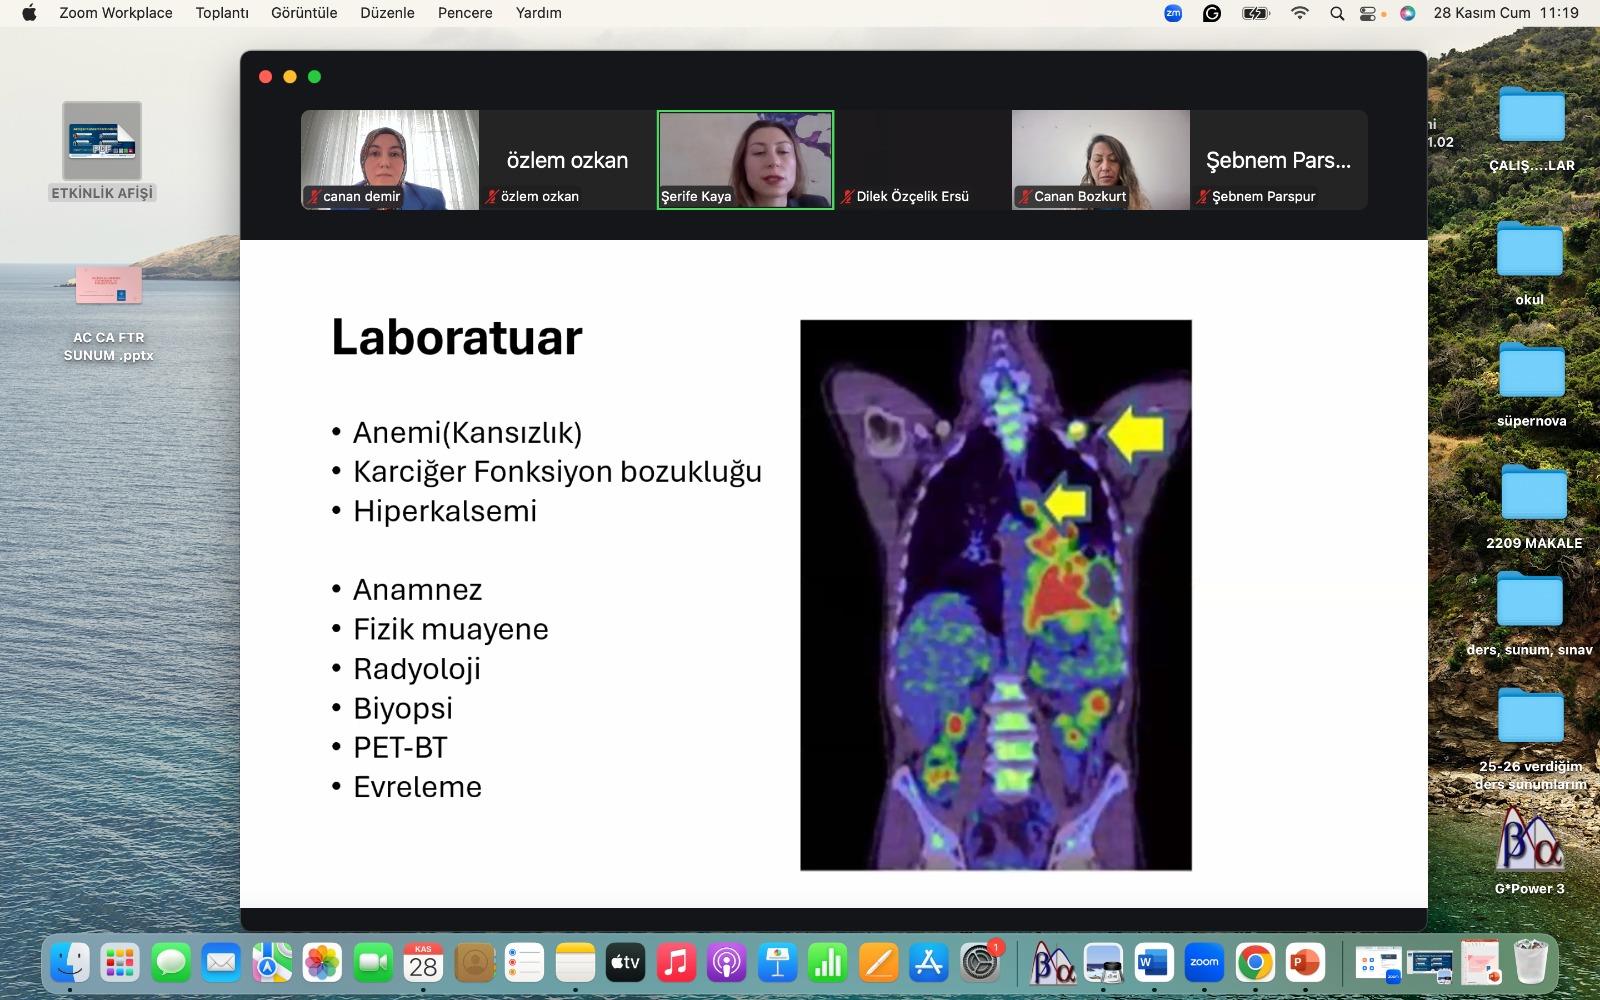
Task: Open PowerPoint from the dock
Action: click(x=1305, y=963)
